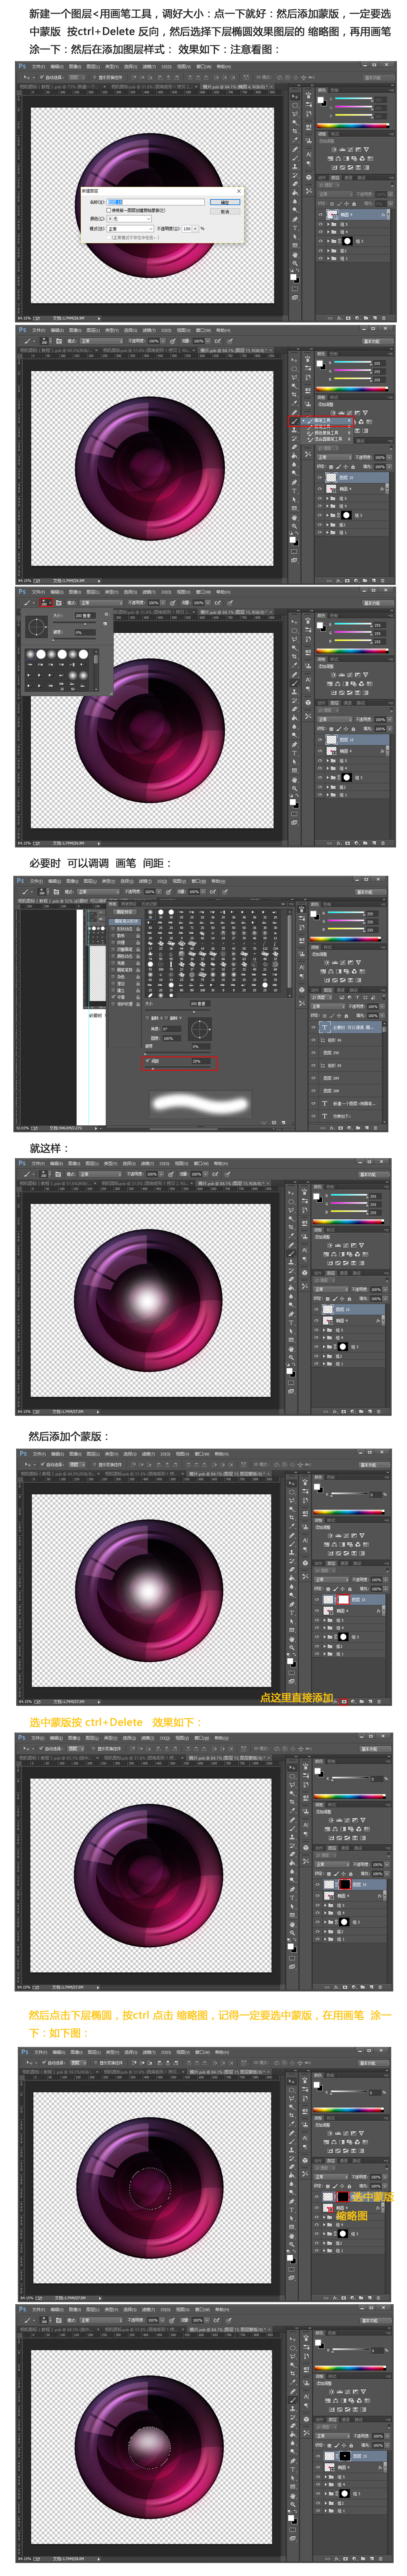This screenshot has height=2576, width=407.
Task: Choose 铅笔工具 in second screenshot's tool flyout
Action: click(323, 427)
